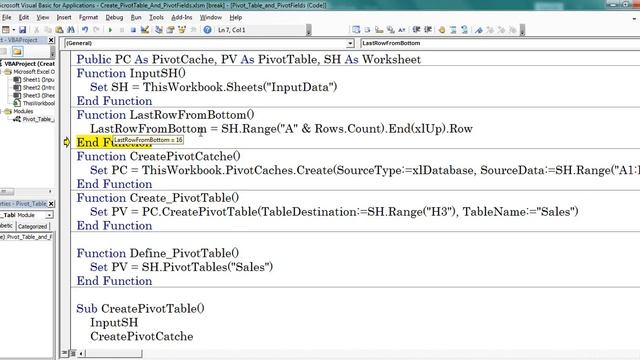Open the Format menu
This screenshot has width=640, height=360.
pyautogui.click(x=88, y=18)
